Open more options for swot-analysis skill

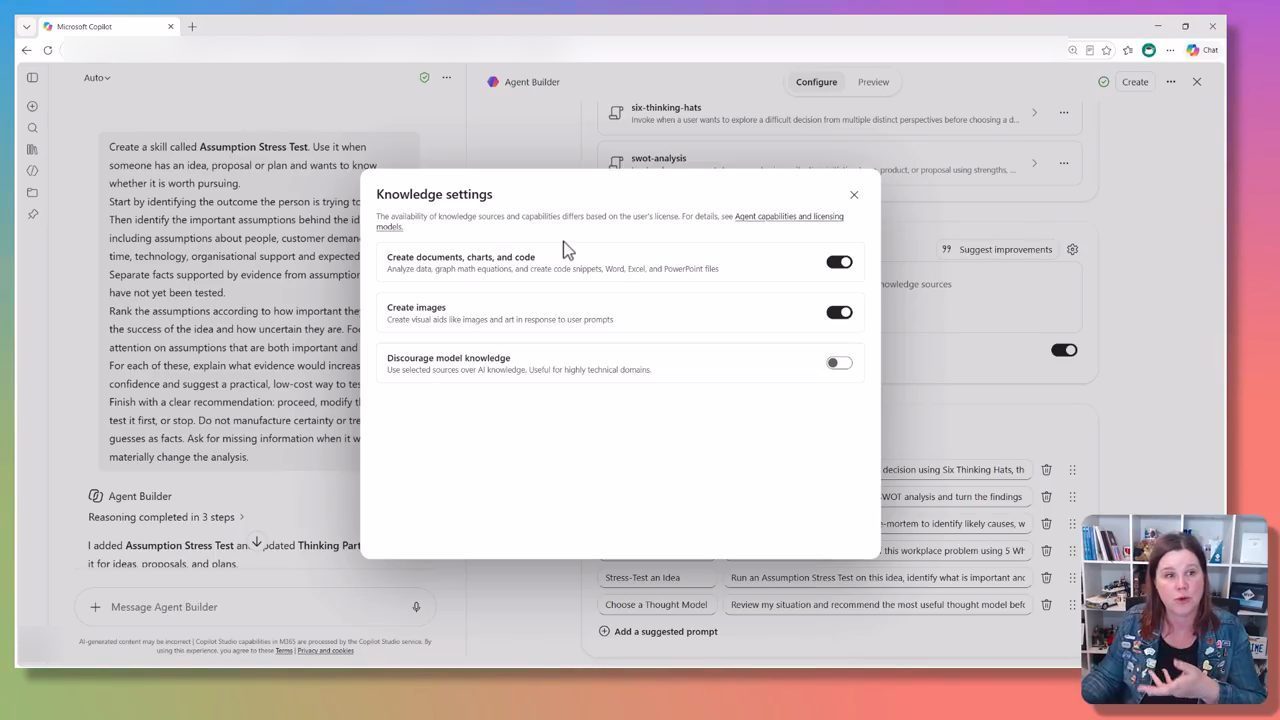pos(1064,163)
